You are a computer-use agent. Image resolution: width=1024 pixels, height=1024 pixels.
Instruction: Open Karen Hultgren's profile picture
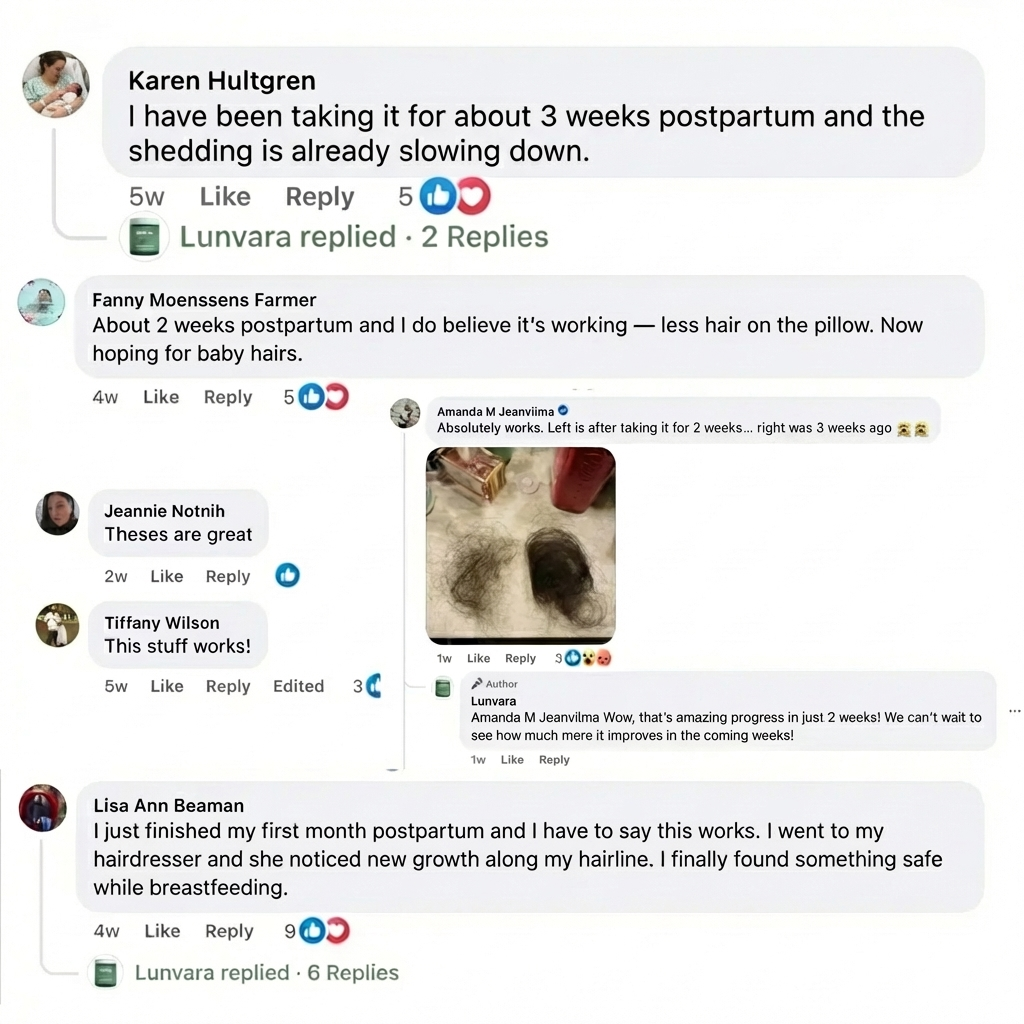tap(56, 84)
